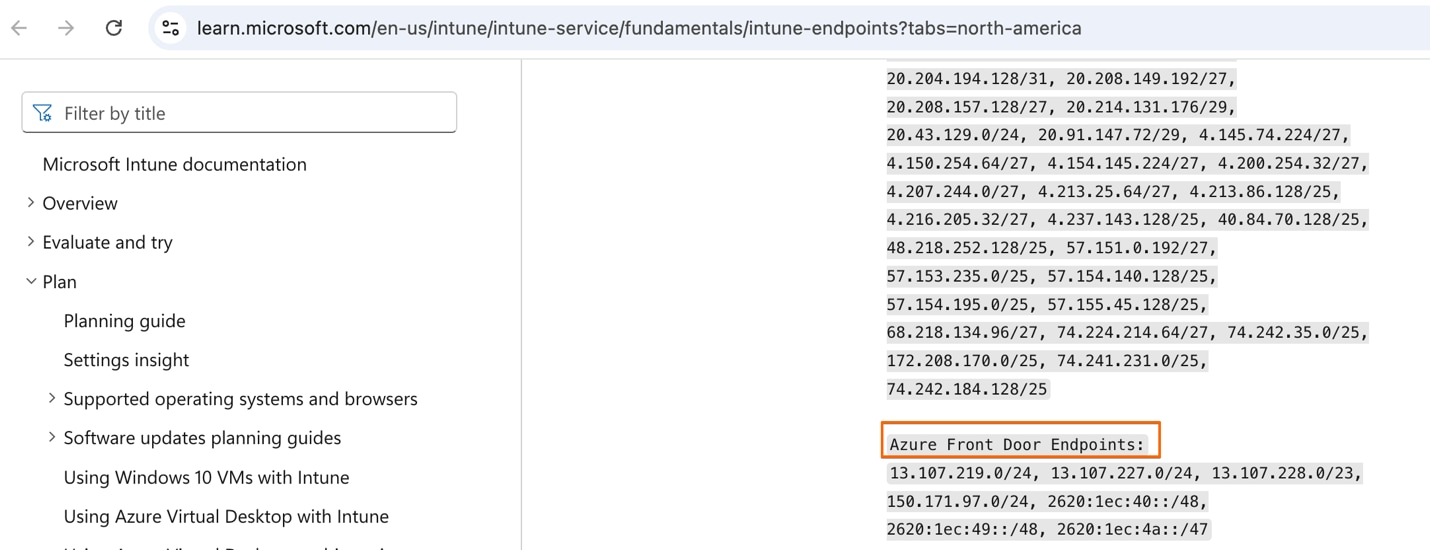The height and width of the screenshot is (550, 1430).
Task: Expand Software updates planning guides chevron
Action: point(52,438)
